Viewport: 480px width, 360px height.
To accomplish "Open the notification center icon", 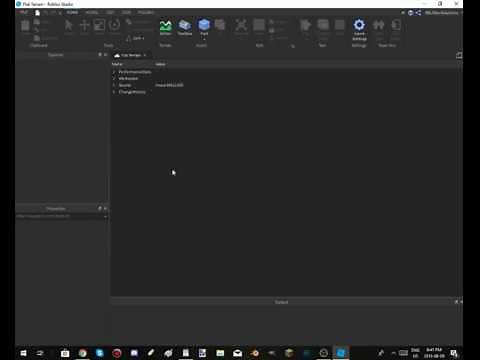I will pos(454,353).
